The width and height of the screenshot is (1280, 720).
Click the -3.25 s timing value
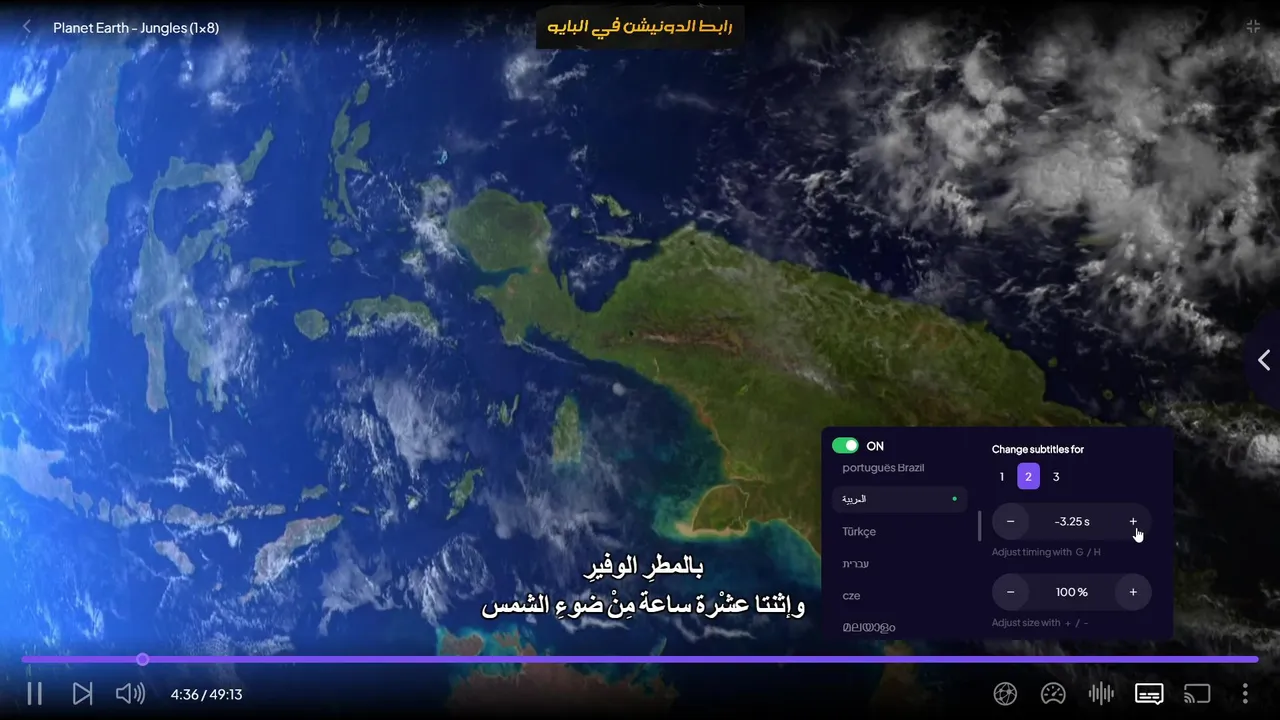pyautogui.click(x=1072, y=522)
